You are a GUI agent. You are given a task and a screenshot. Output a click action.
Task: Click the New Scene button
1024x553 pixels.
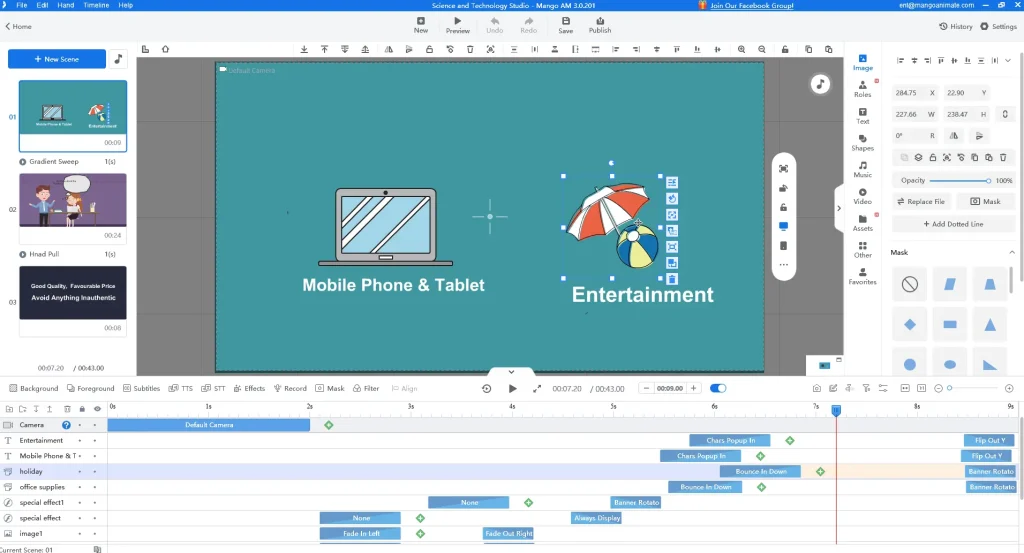point(56,60)
